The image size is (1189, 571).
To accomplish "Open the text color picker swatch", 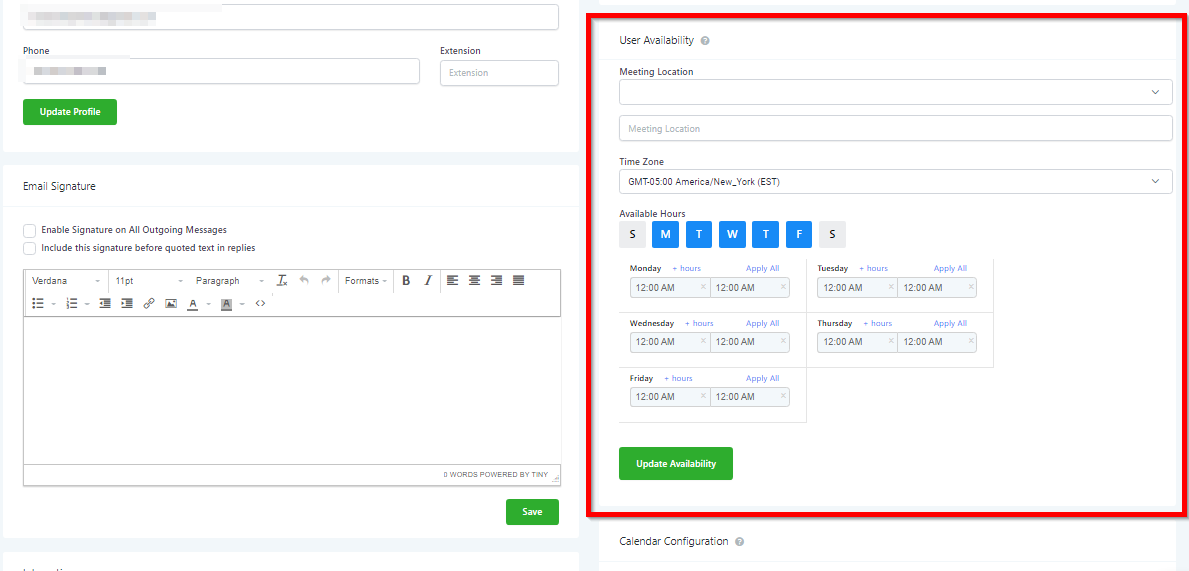I will [193, 303].
